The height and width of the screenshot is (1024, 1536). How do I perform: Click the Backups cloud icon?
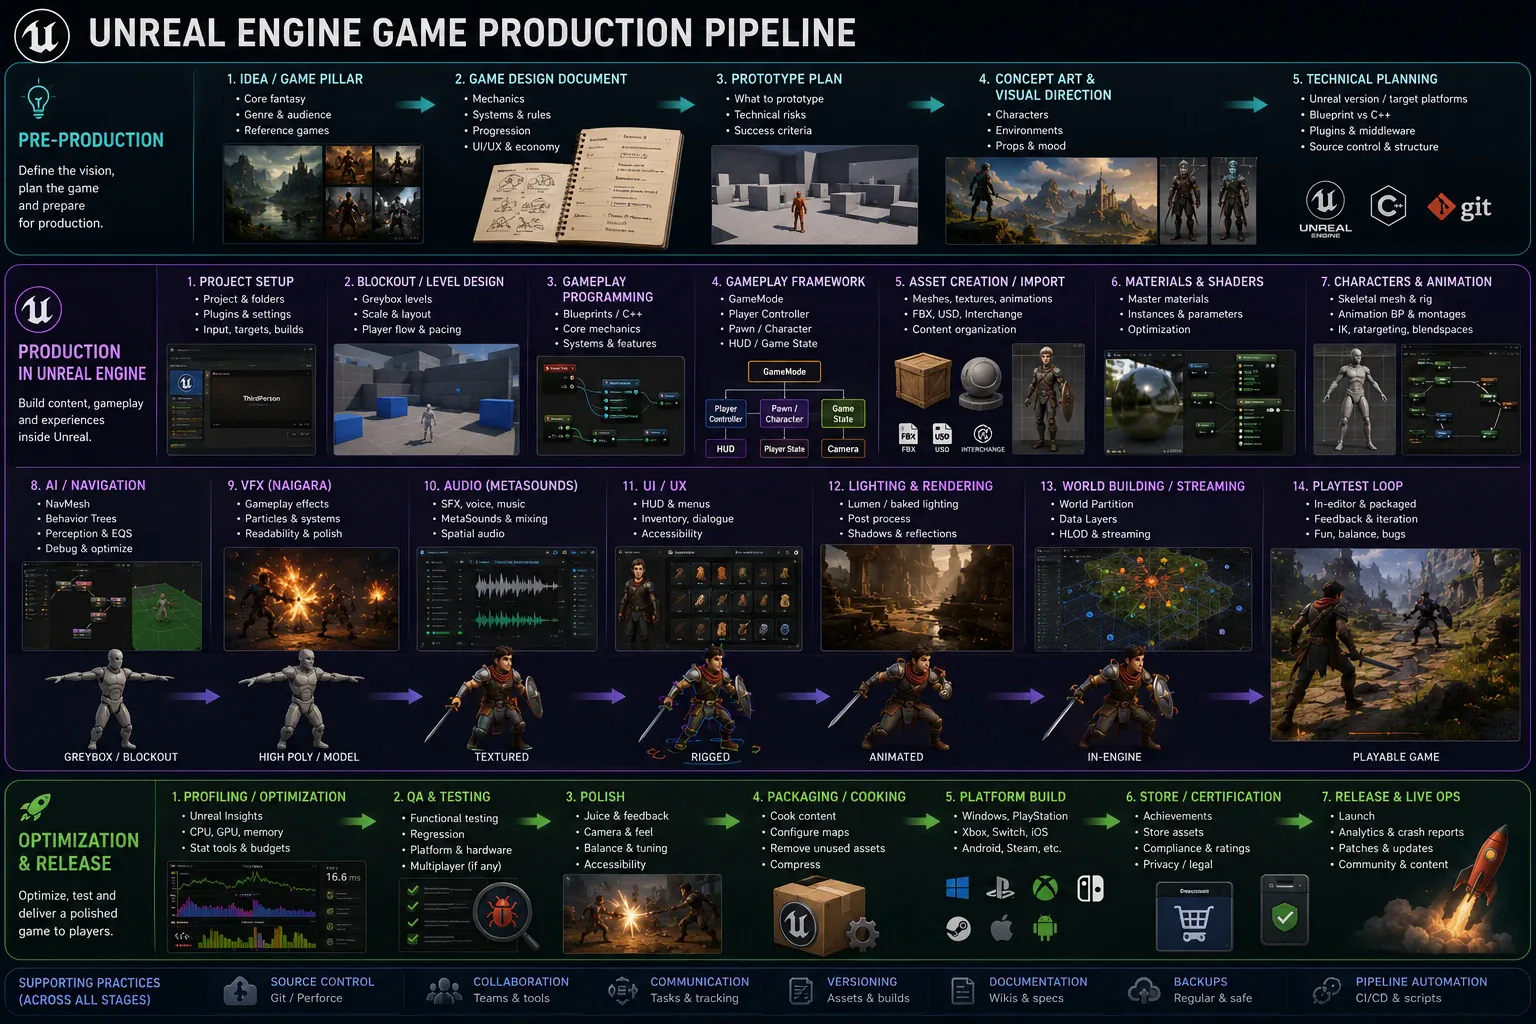point(1144,991)
